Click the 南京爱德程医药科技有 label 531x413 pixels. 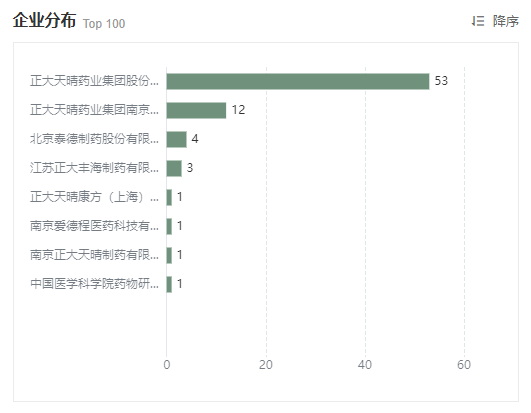tap(94, 226)
